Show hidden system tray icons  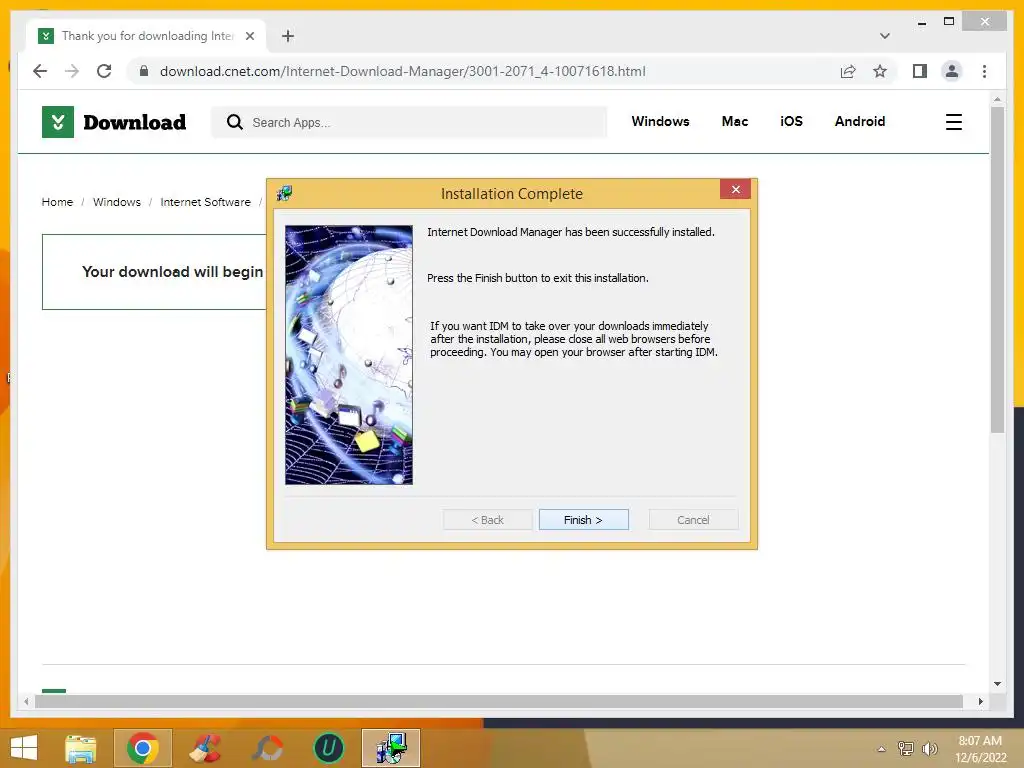coord(881,749)
